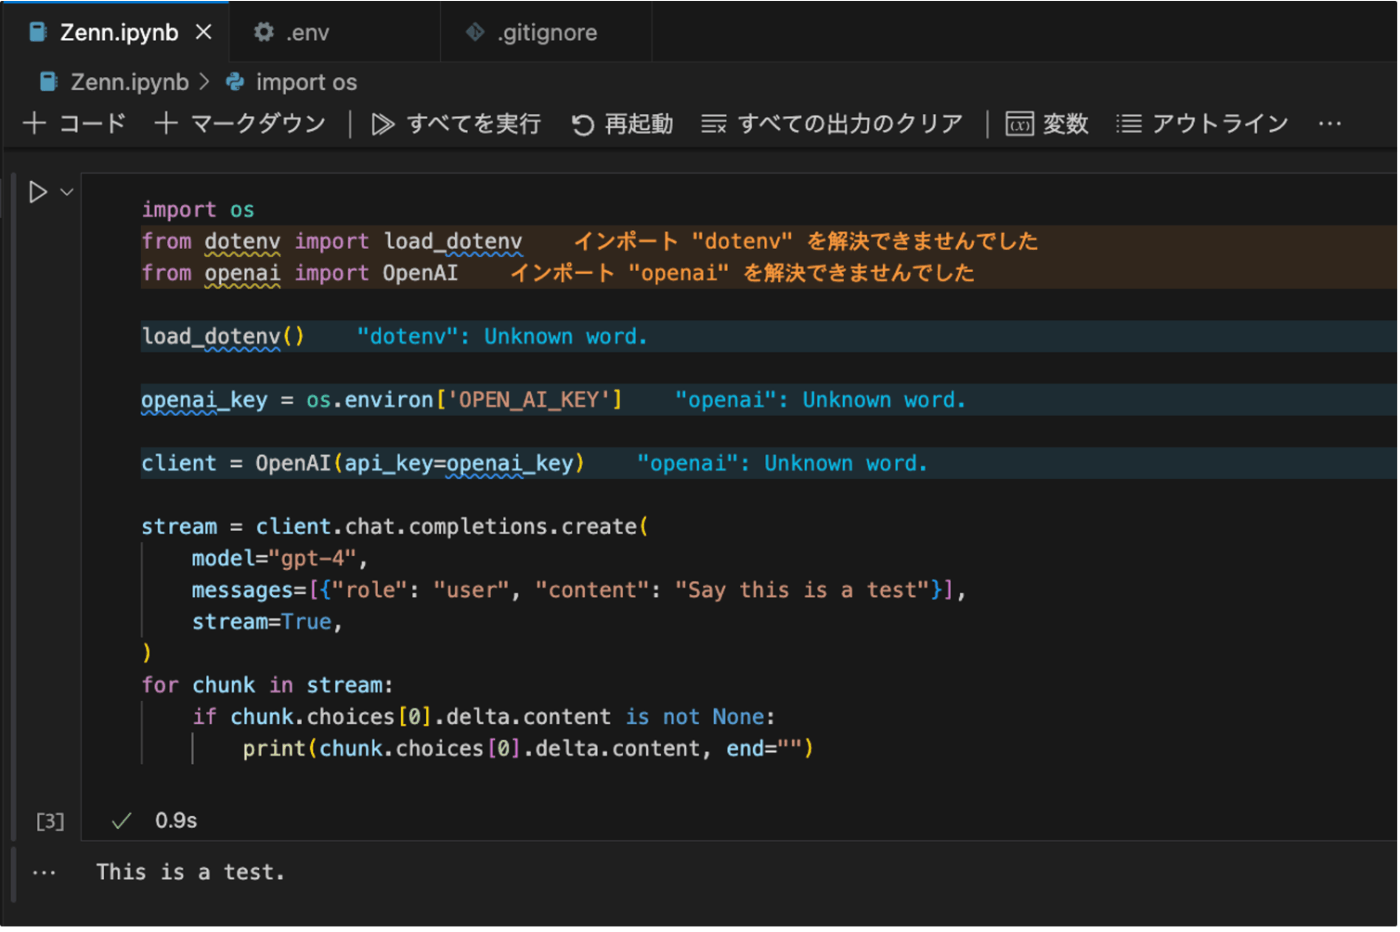
Task: Select 'import os' breadcrumb item
Action: pos(306,82)
